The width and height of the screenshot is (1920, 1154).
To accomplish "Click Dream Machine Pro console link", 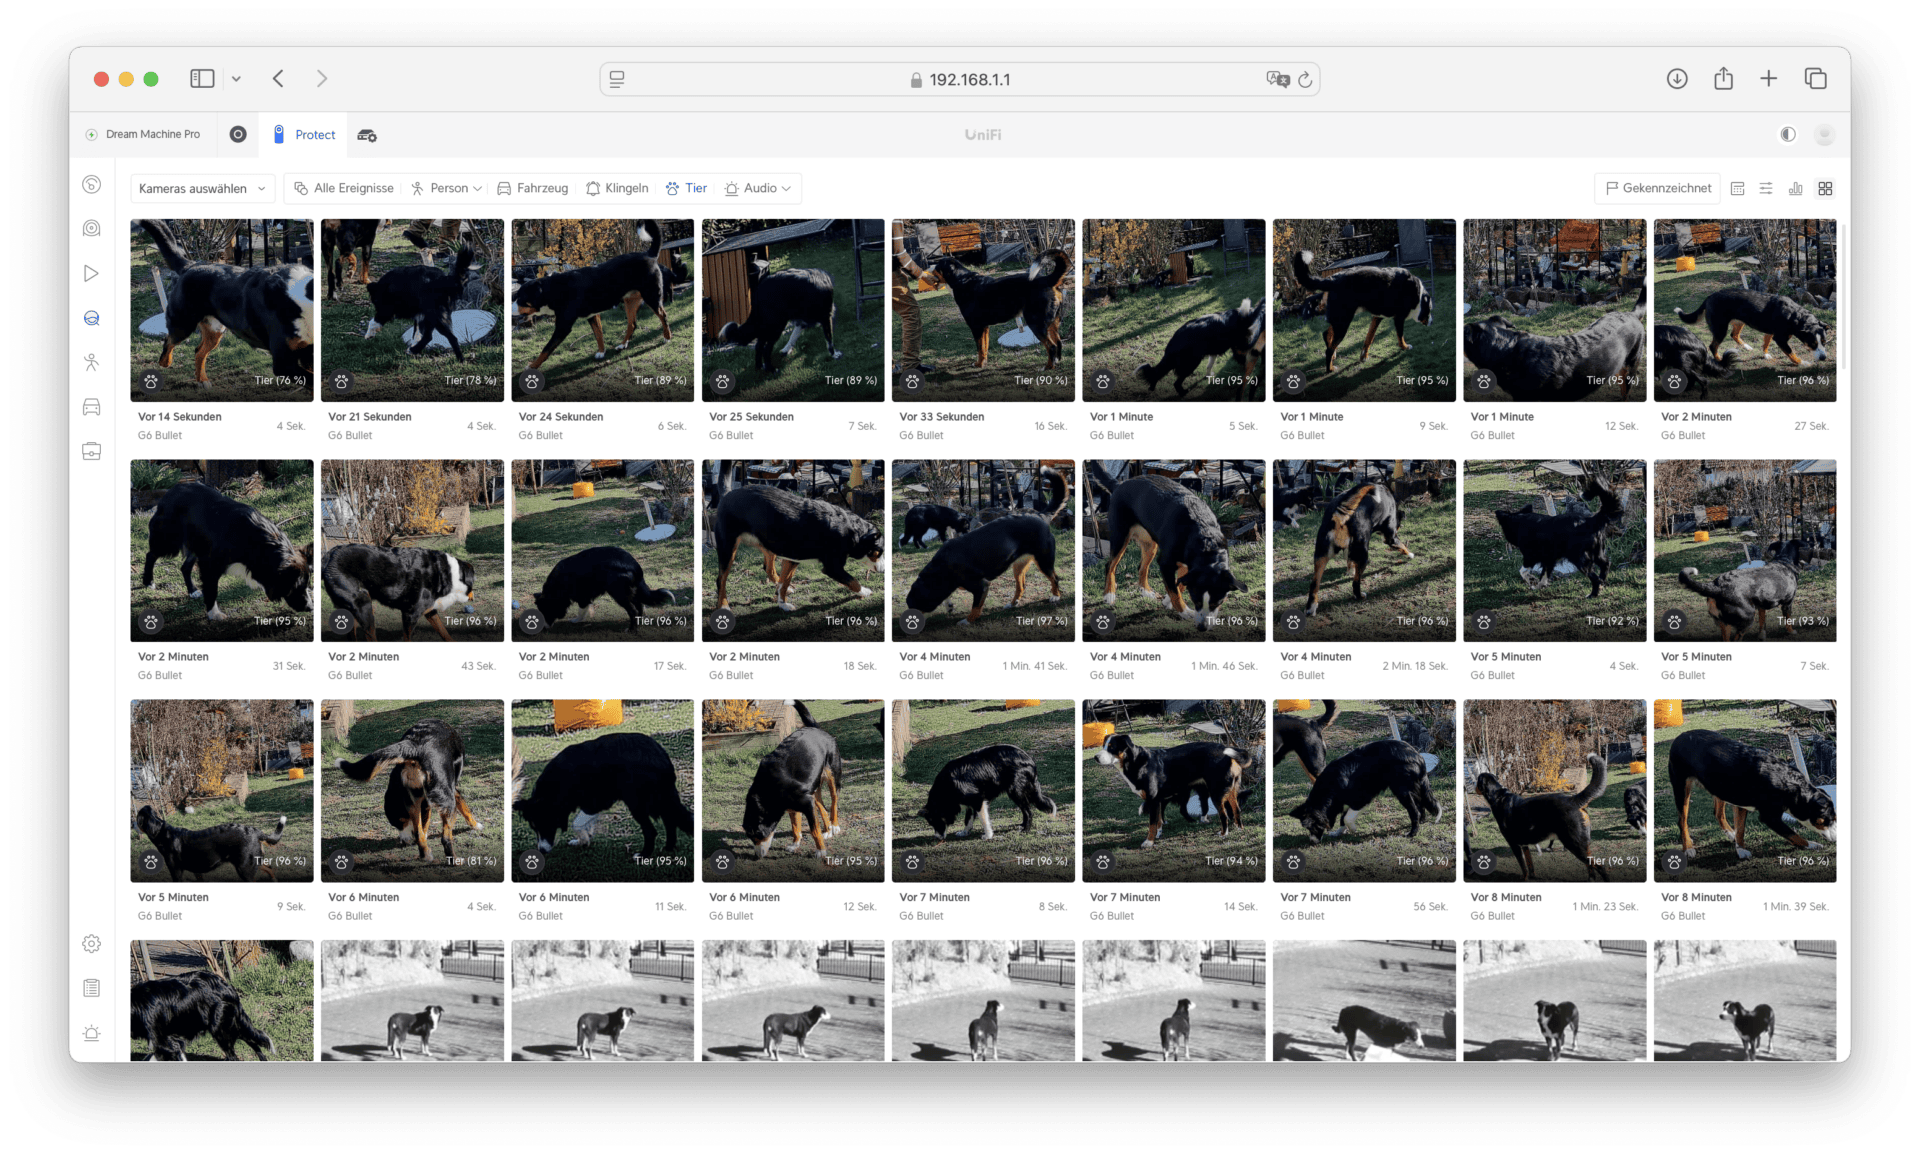I will [x=143, y=134].
